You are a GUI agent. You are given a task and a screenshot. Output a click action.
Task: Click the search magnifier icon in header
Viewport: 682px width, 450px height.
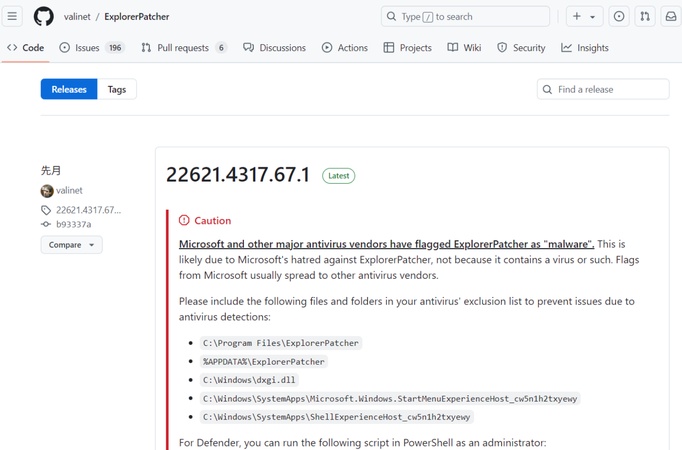point(391,17)
